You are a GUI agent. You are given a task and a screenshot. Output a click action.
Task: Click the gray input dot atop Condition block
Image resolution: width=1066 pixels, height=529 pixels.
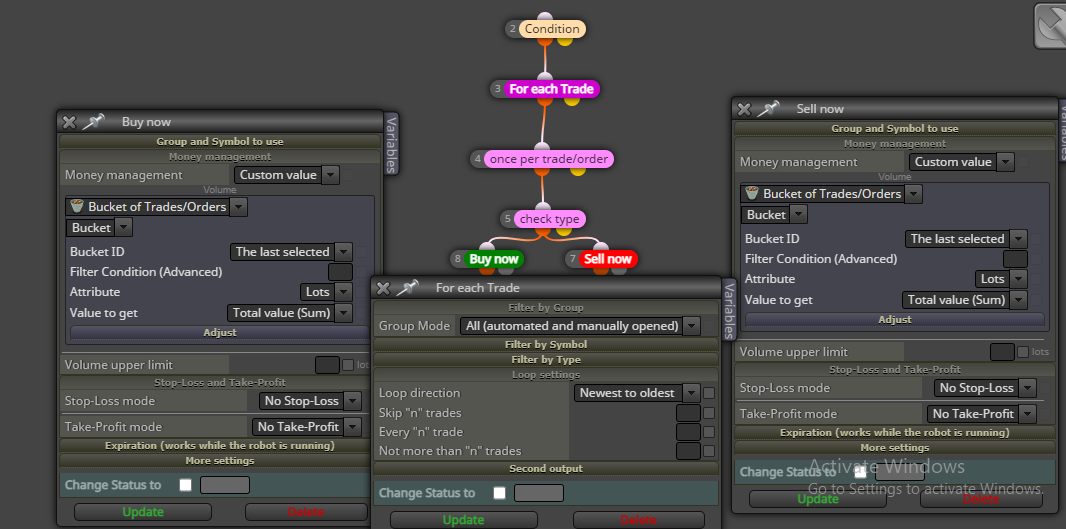(x=545, y=16)
